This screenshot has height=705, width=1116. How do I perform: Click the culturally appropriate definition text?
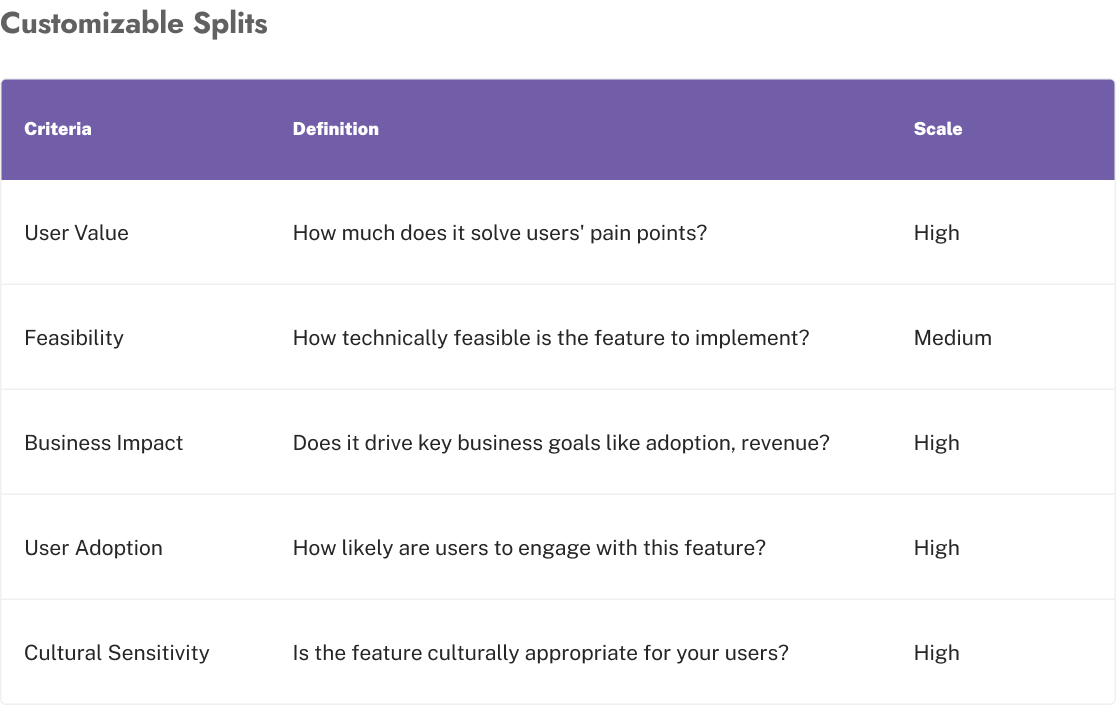point(541,653)
